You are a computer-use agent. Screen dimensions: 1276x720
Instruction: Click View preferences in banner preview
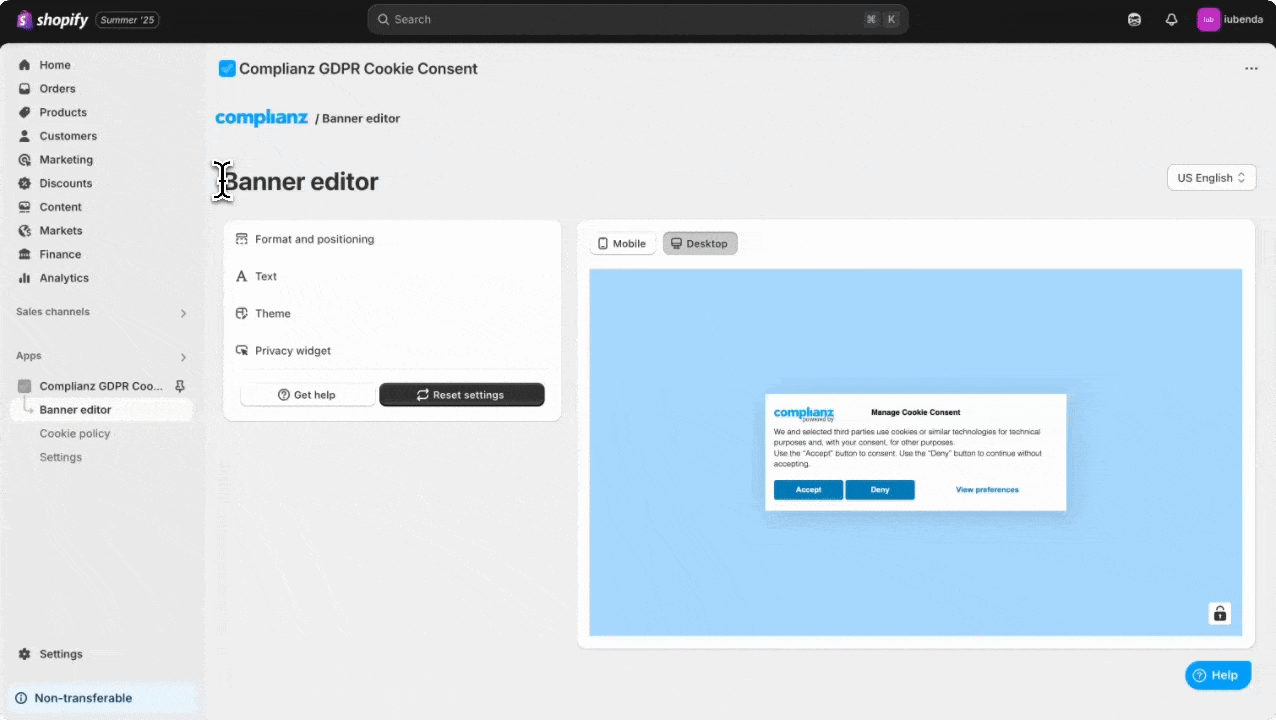(987, 490)
